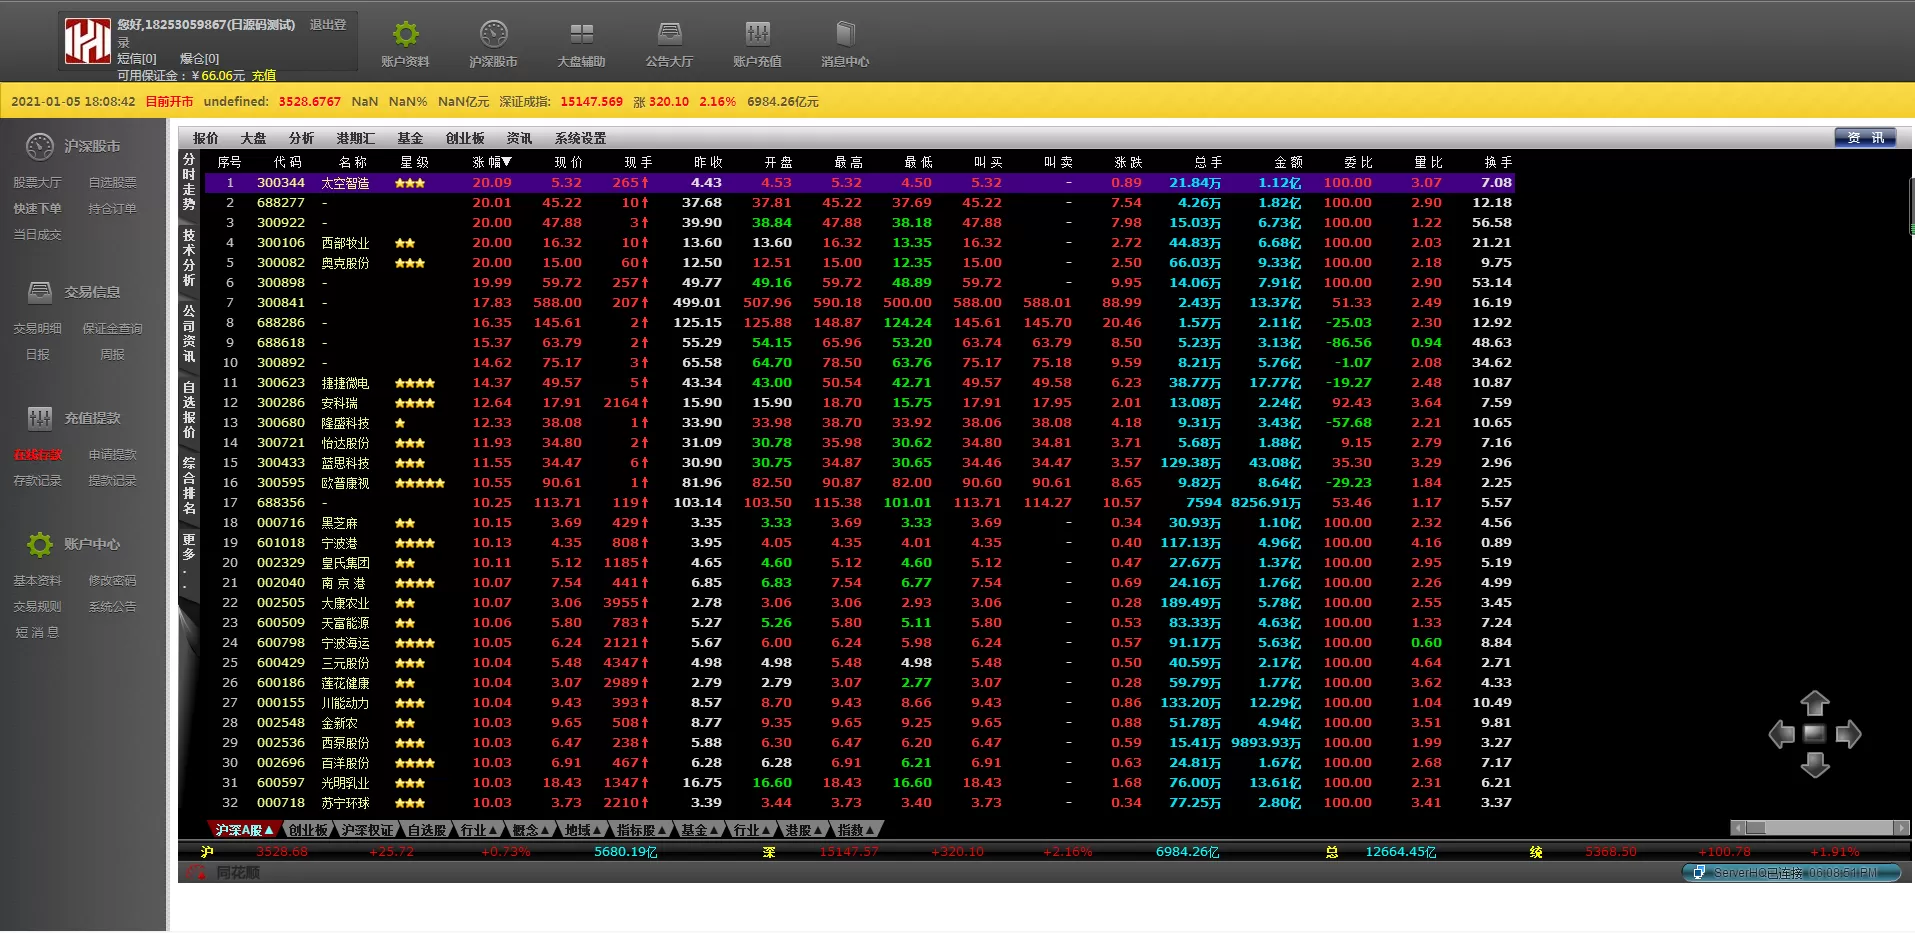Click the 资讯 button at top right
The image size is (1915, 933).
(x=1864, y=138)
